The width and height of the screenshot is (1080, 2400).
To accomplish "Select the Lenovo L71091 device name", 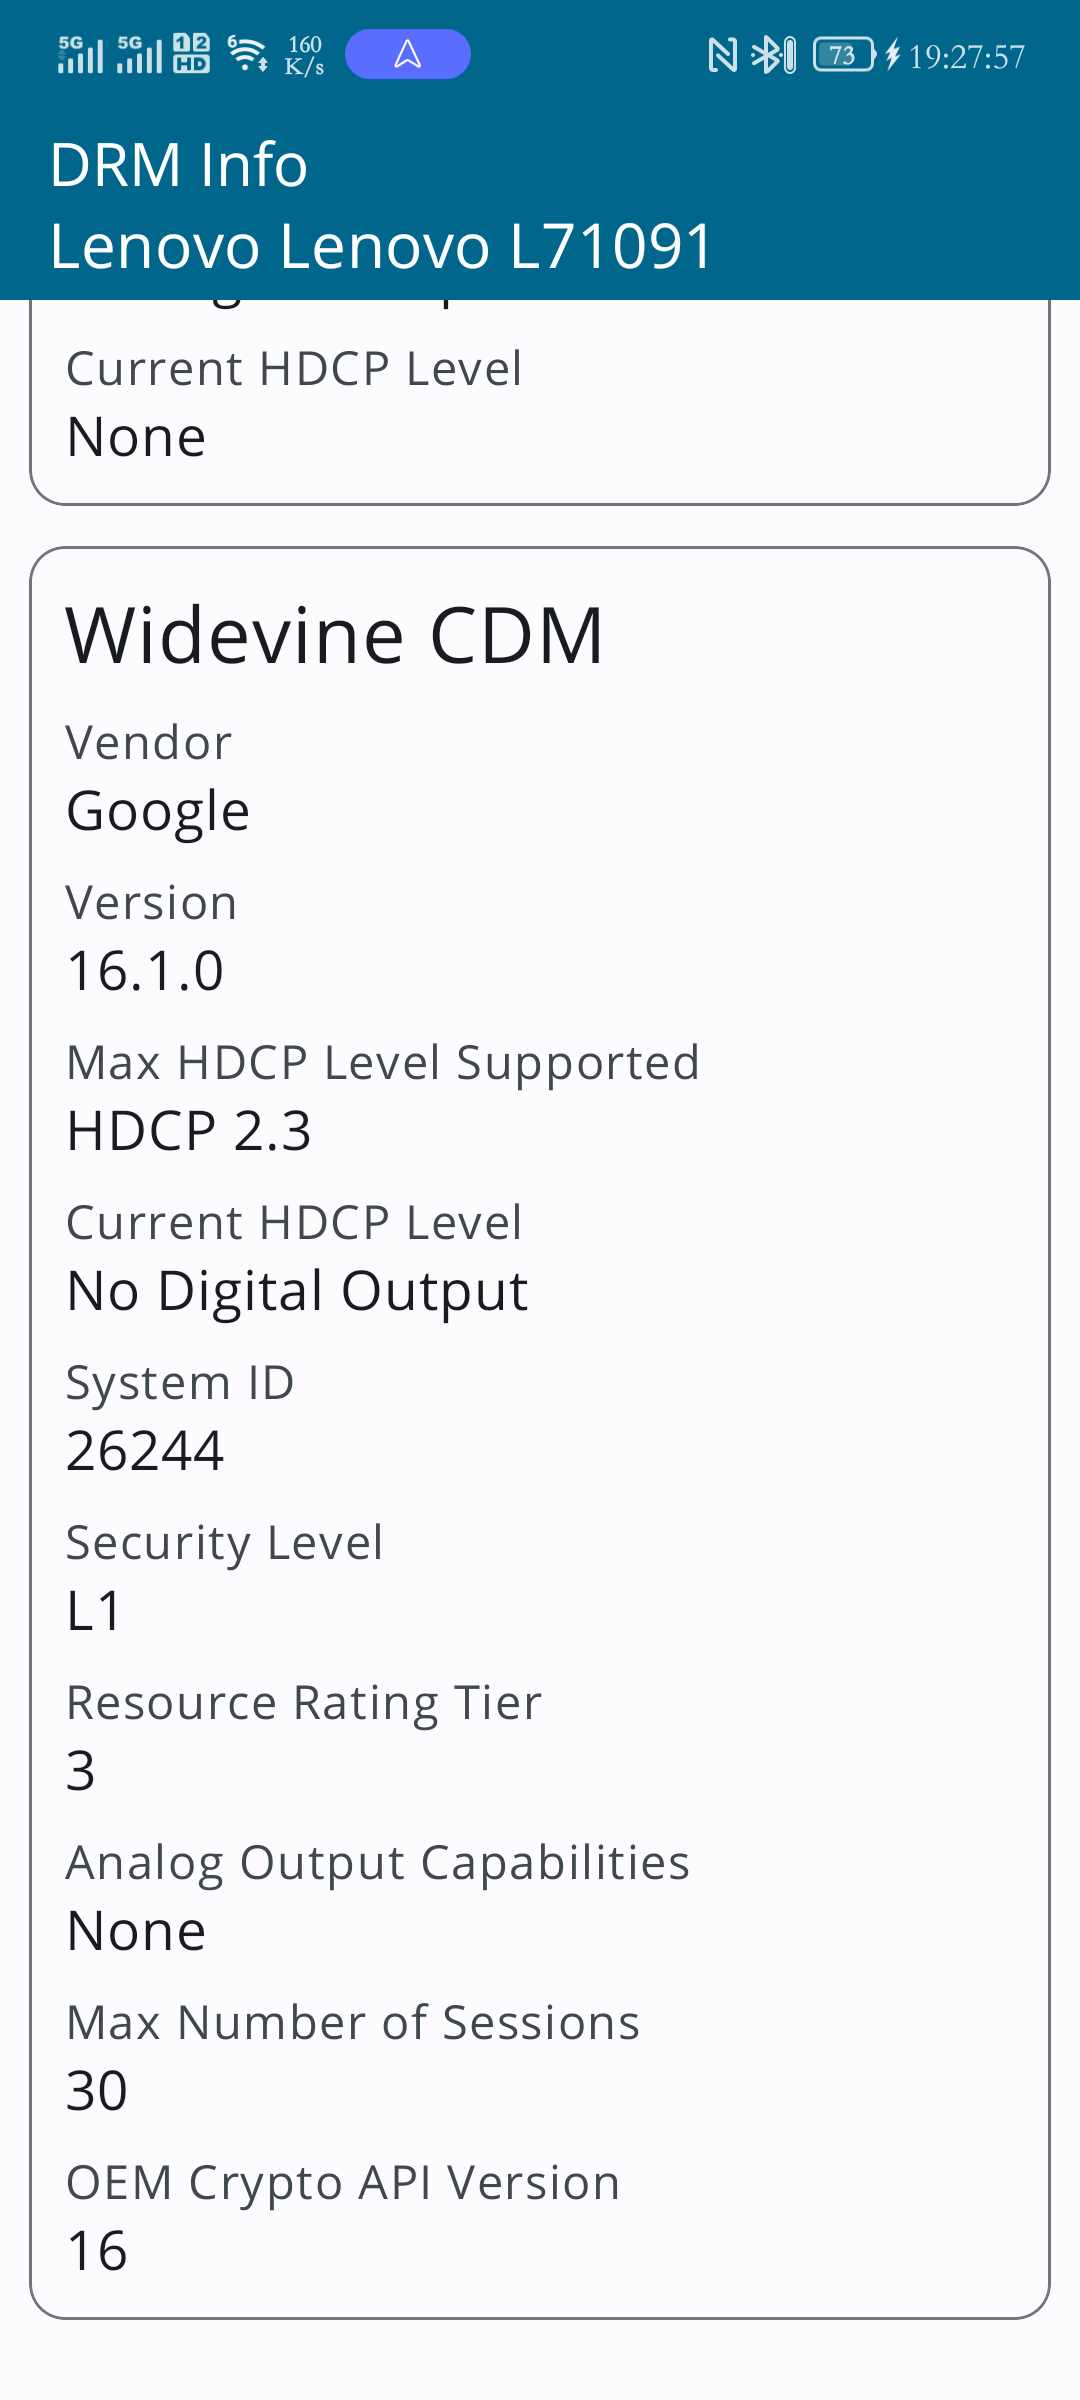I will 382,246.
